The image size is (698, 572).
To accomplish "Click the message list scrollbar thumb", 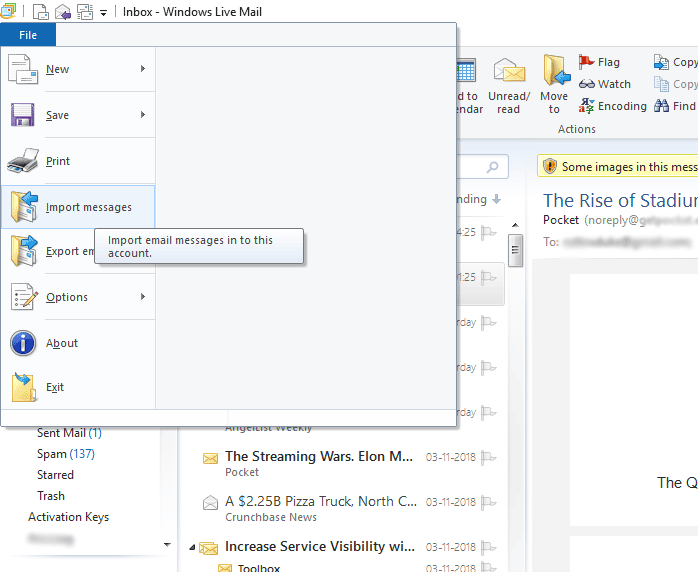I will [515, 250].
